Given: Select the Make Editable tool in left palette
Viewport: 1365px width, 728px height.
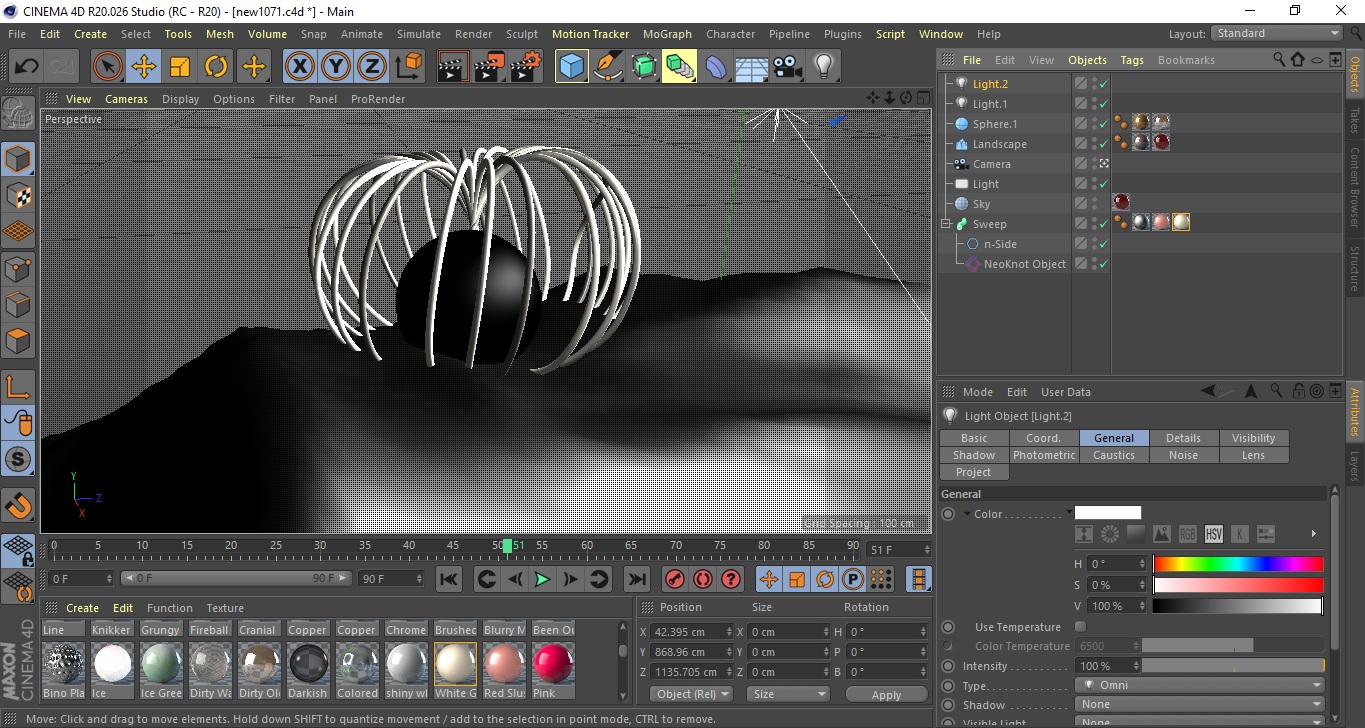Looking at the screenshot, I should point(18,115).
